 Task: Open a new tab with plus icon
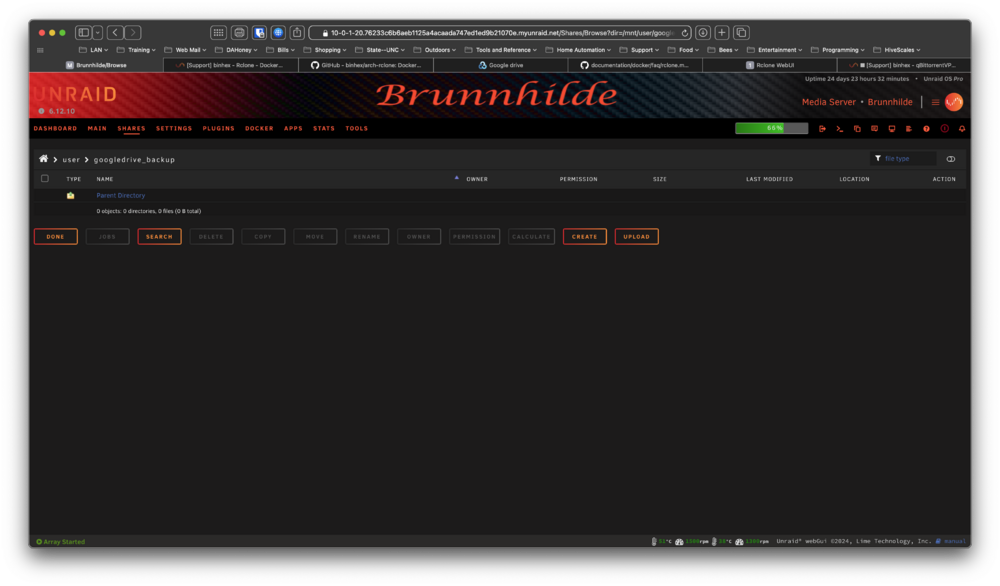(x=722, y=33)
